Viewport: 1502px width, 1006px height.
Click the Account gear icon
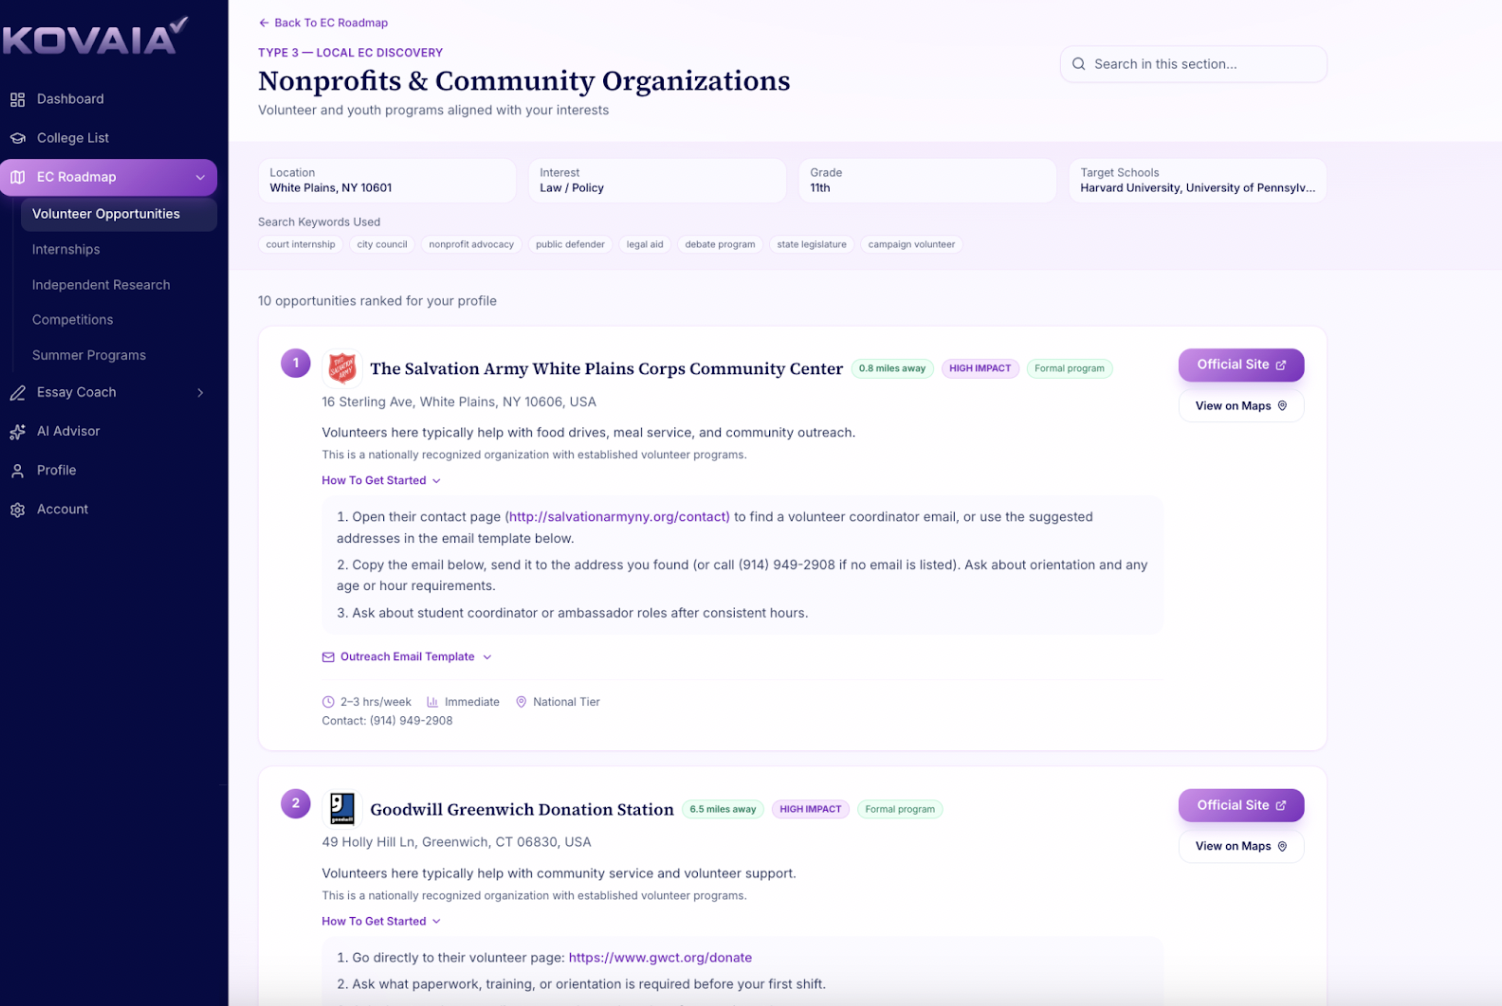point(17,510)
